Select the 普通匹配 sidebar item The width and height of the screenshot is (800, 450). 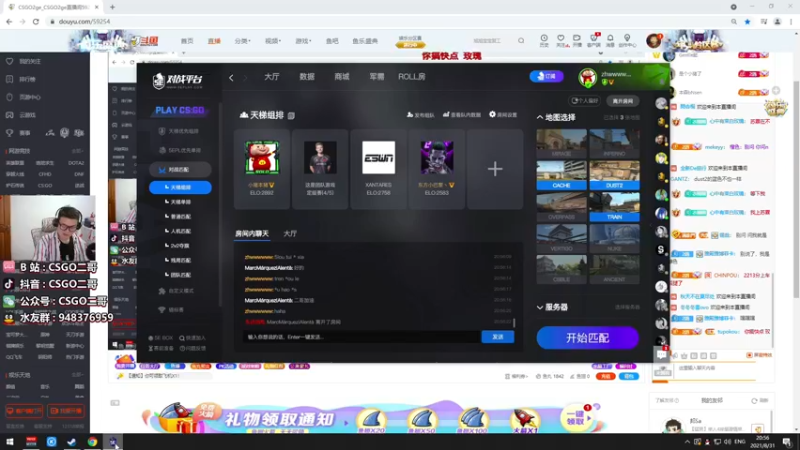(x=180, y=216)
